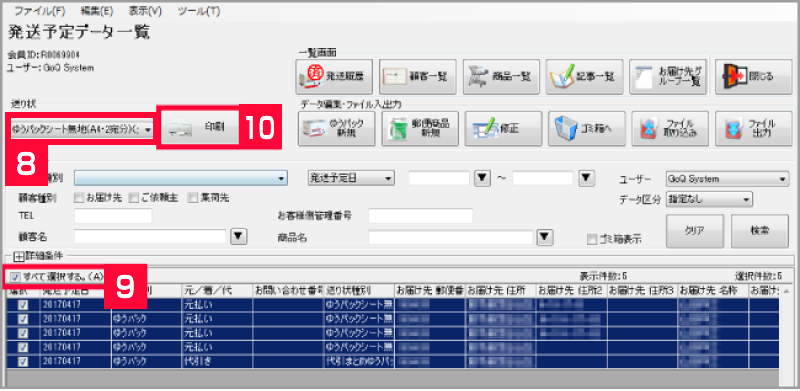800x391 pixels.
Task: Open the end date picker arrow
Action: 587,179
